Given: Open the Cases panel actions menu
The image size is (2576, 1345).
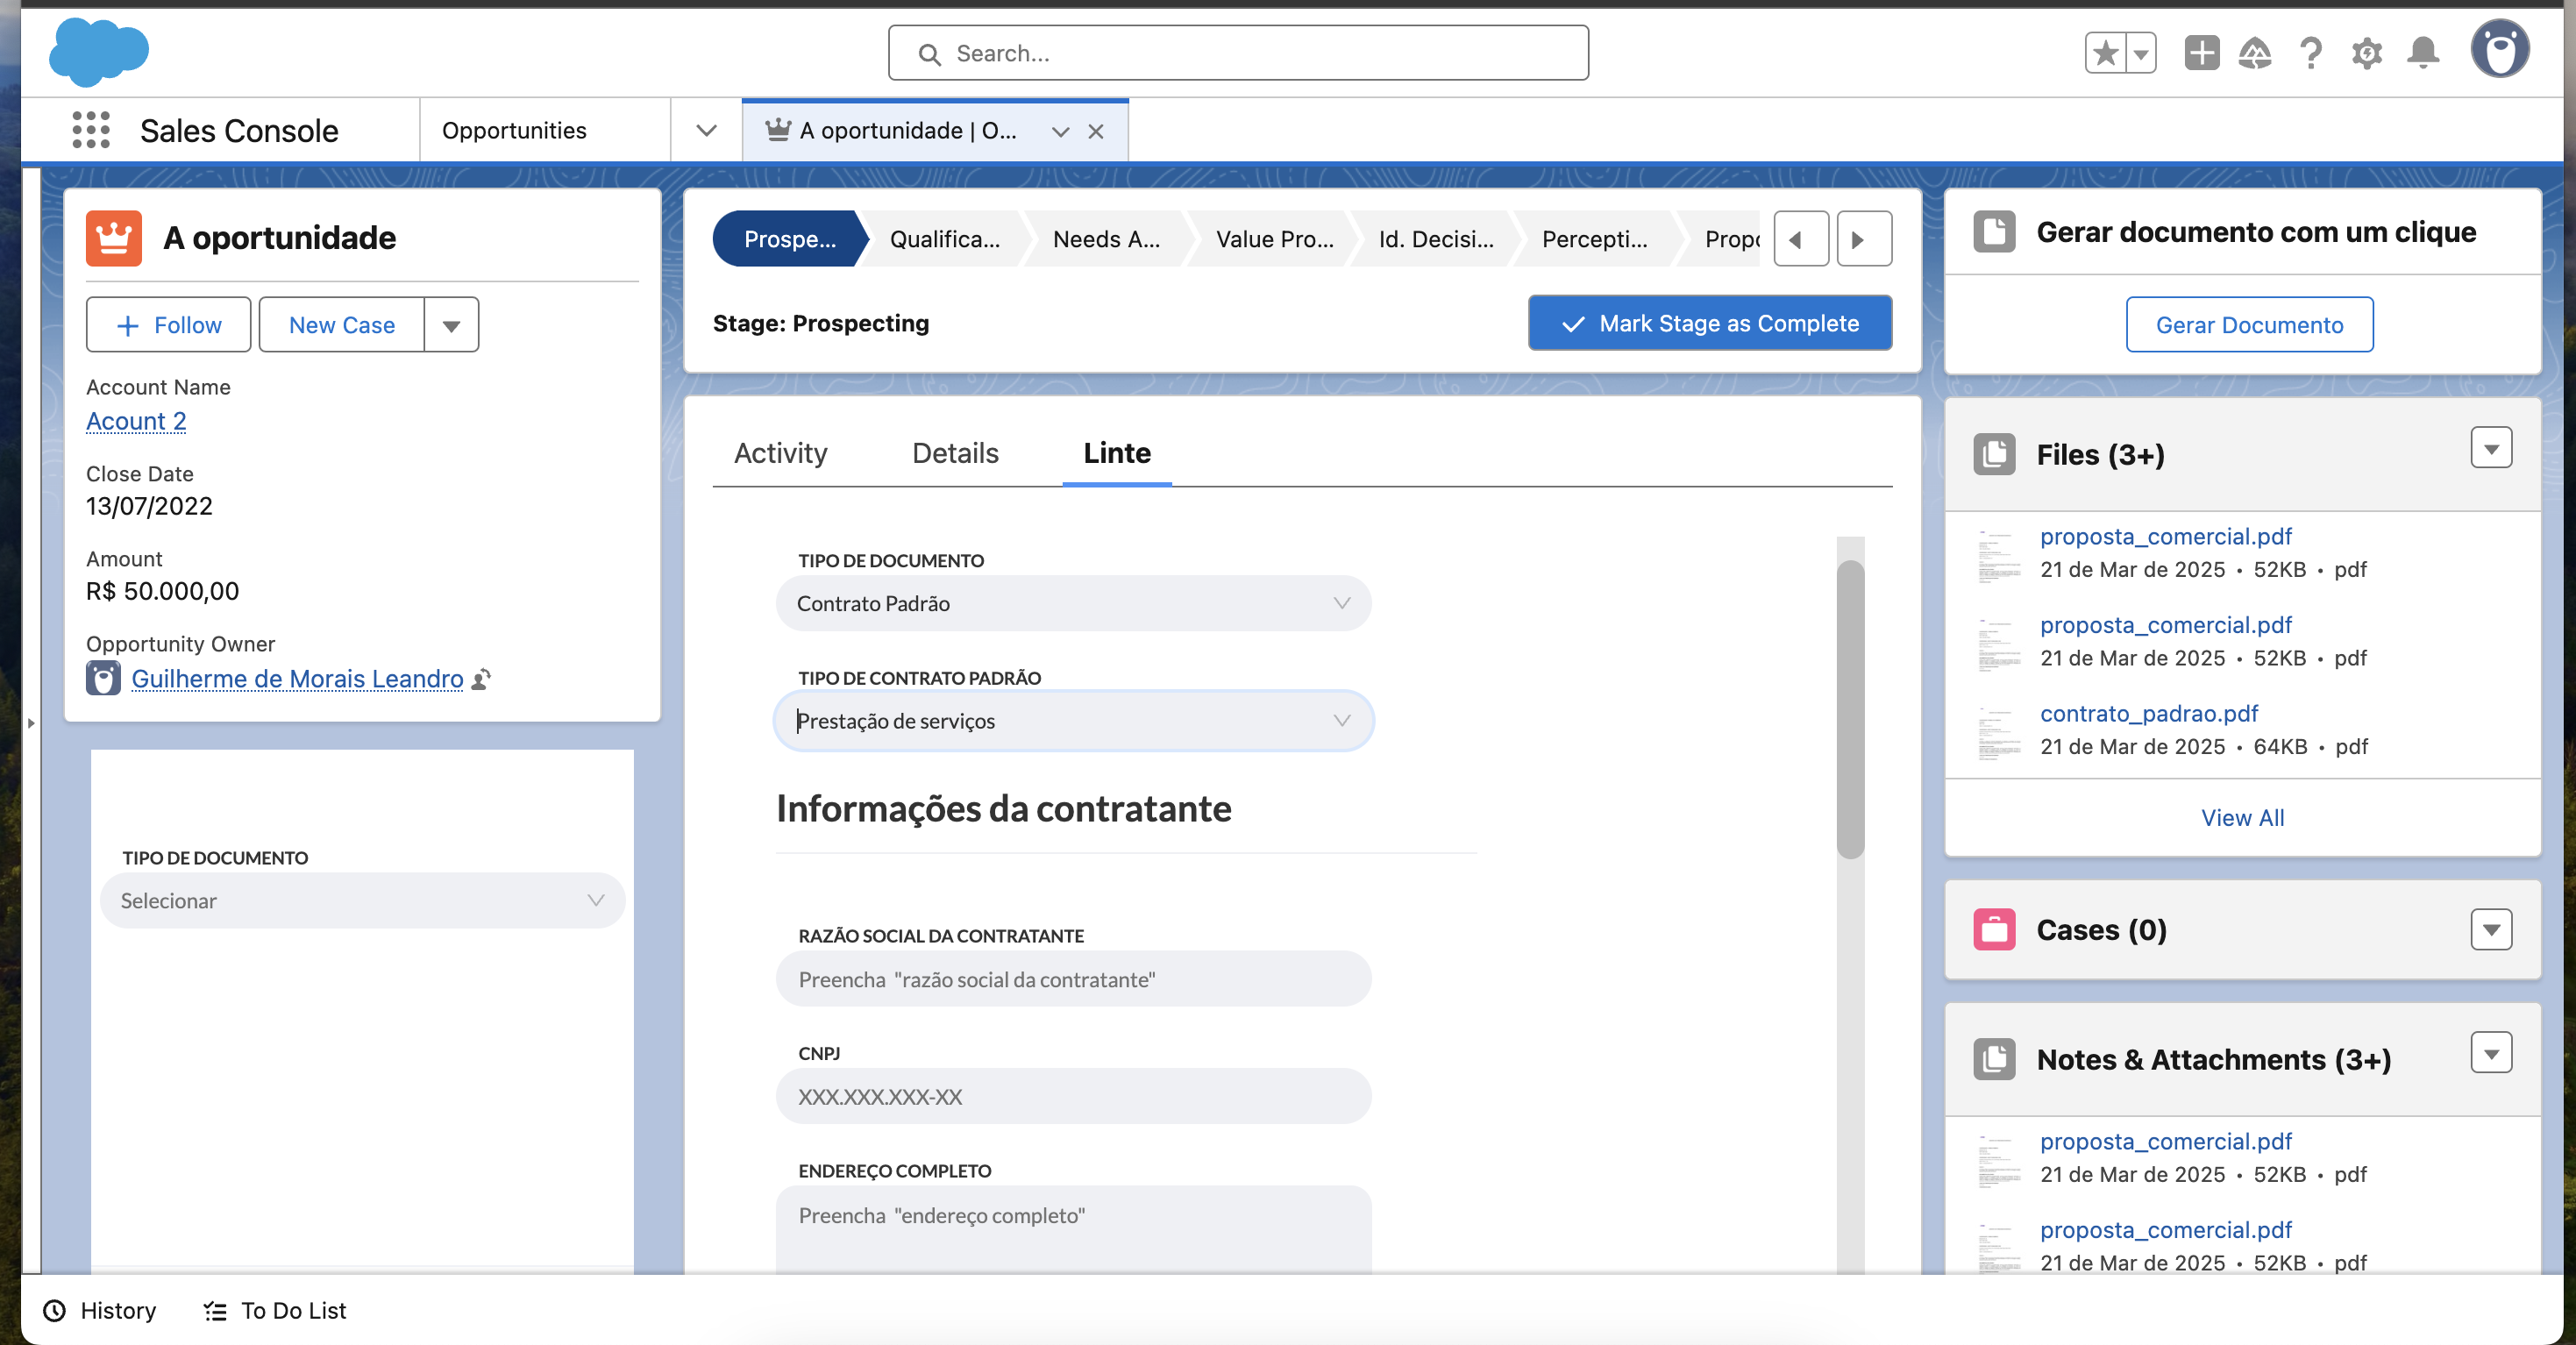Looking at the screenshot, I should point(2490,929).
